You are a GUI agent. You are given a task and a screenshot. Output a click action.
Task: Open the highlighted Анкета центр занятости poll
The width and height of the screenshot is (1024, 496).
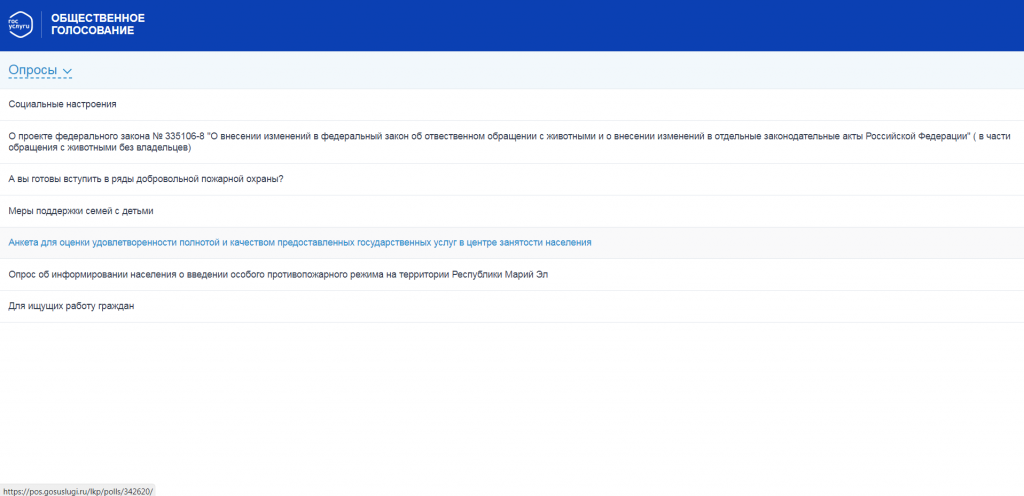[300, 243]
